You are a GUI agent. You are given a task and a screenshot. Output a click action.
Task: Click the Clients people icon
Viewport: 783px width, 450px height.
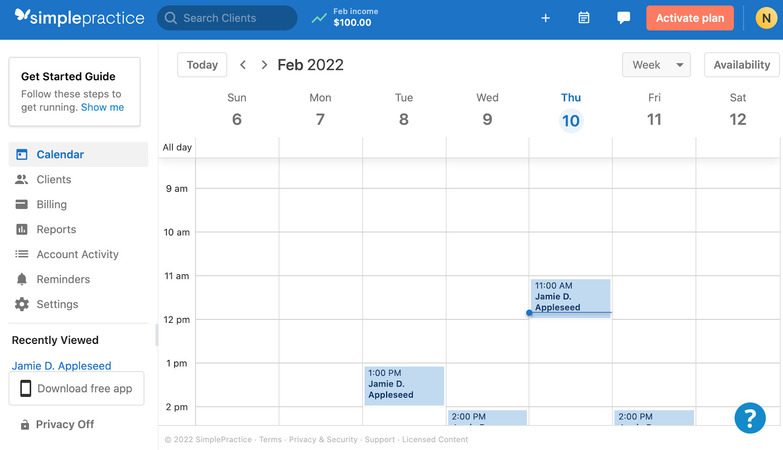(x=21, y=179)
